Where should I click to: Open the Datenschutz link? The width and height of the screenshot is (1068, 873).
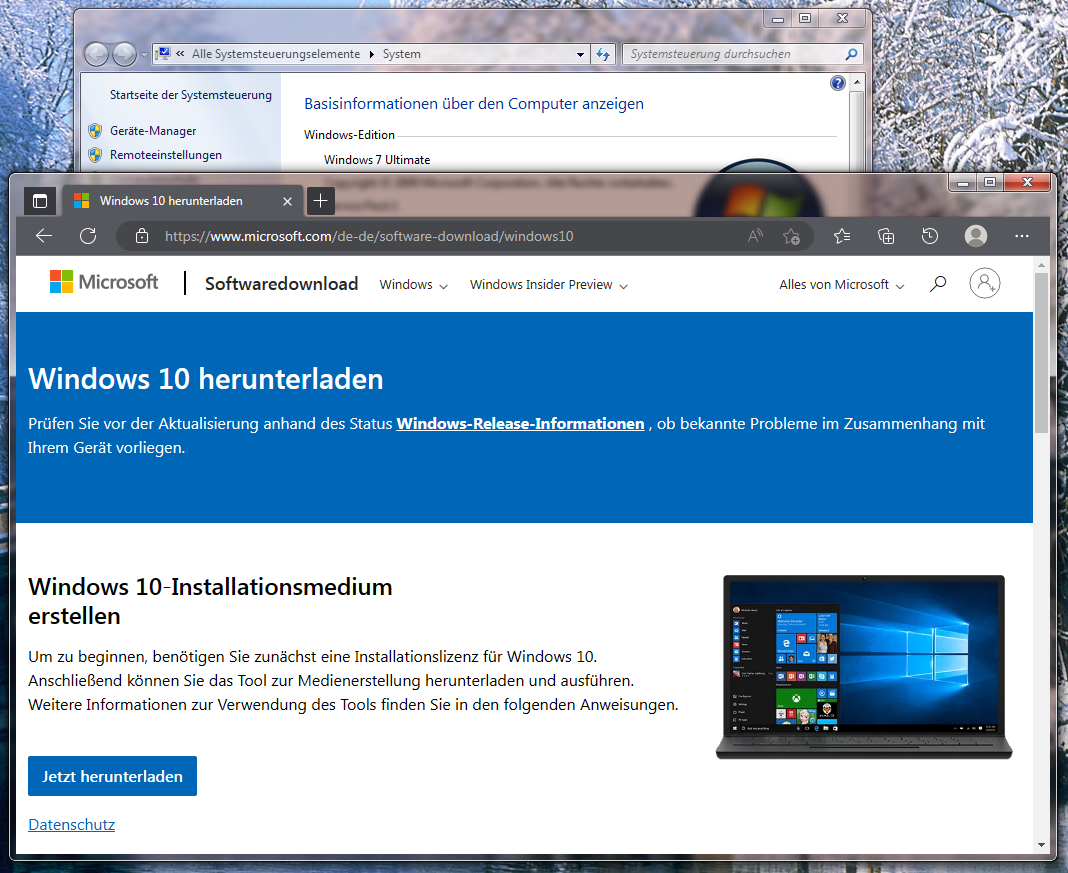[72, 825]
